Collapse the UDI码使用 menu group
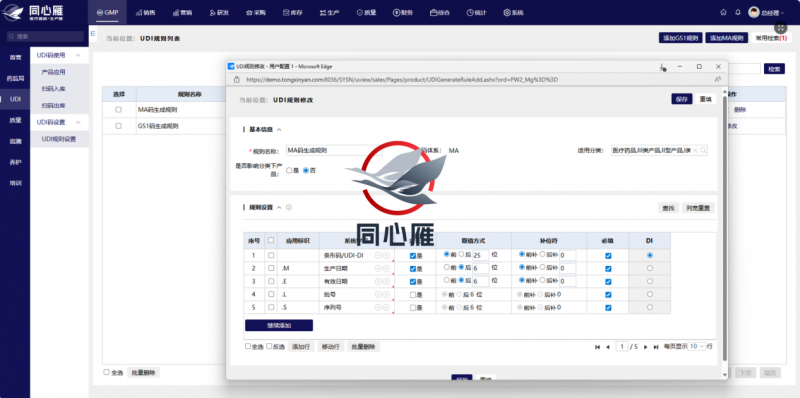 point(79,55)
